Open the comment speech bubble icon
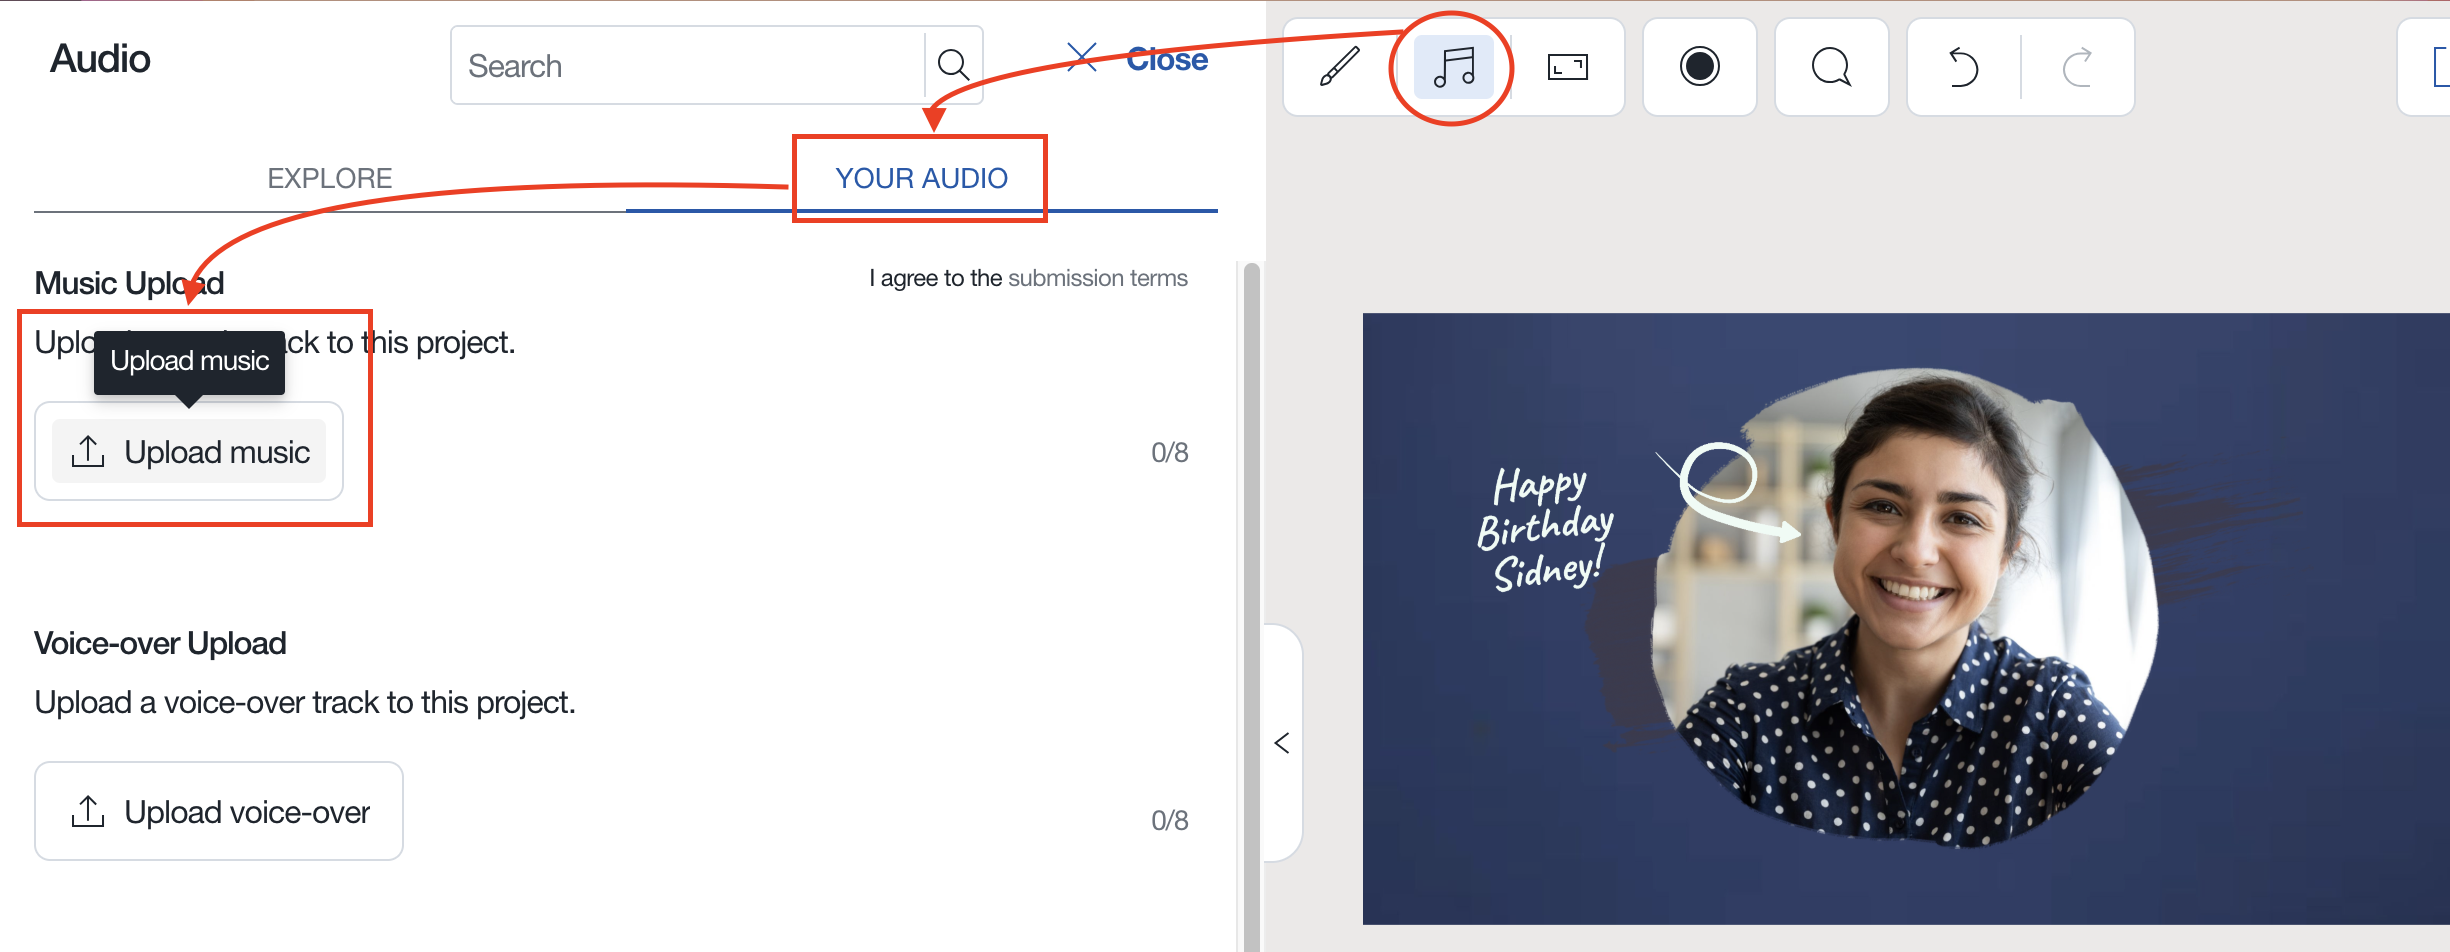Image resolution: width=2450 pixels, height=952 pixels. 1831,67
